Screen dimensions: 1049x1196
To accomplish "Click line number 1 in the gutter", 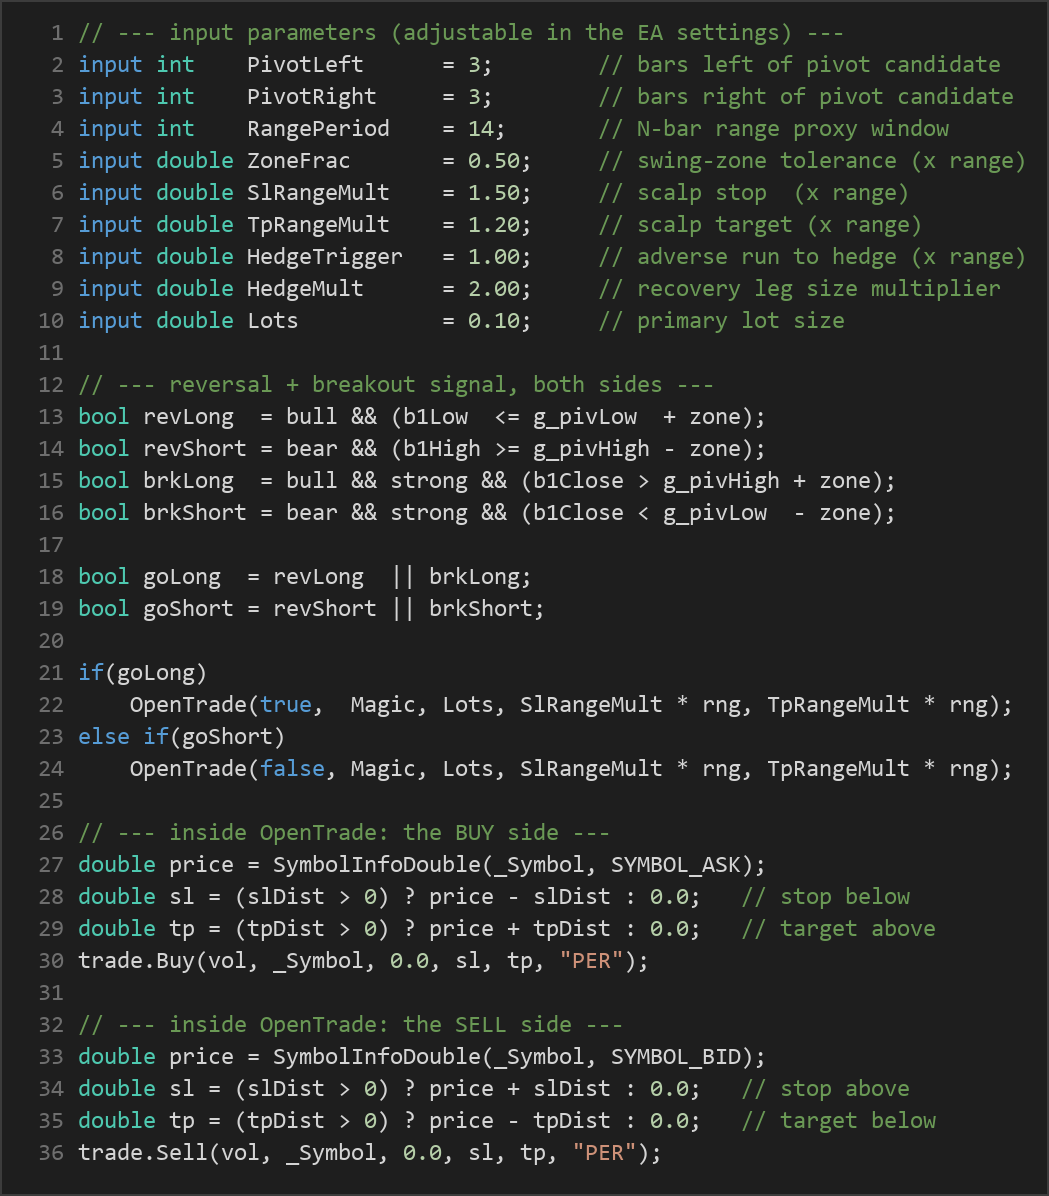I will [x=57, y=33].
